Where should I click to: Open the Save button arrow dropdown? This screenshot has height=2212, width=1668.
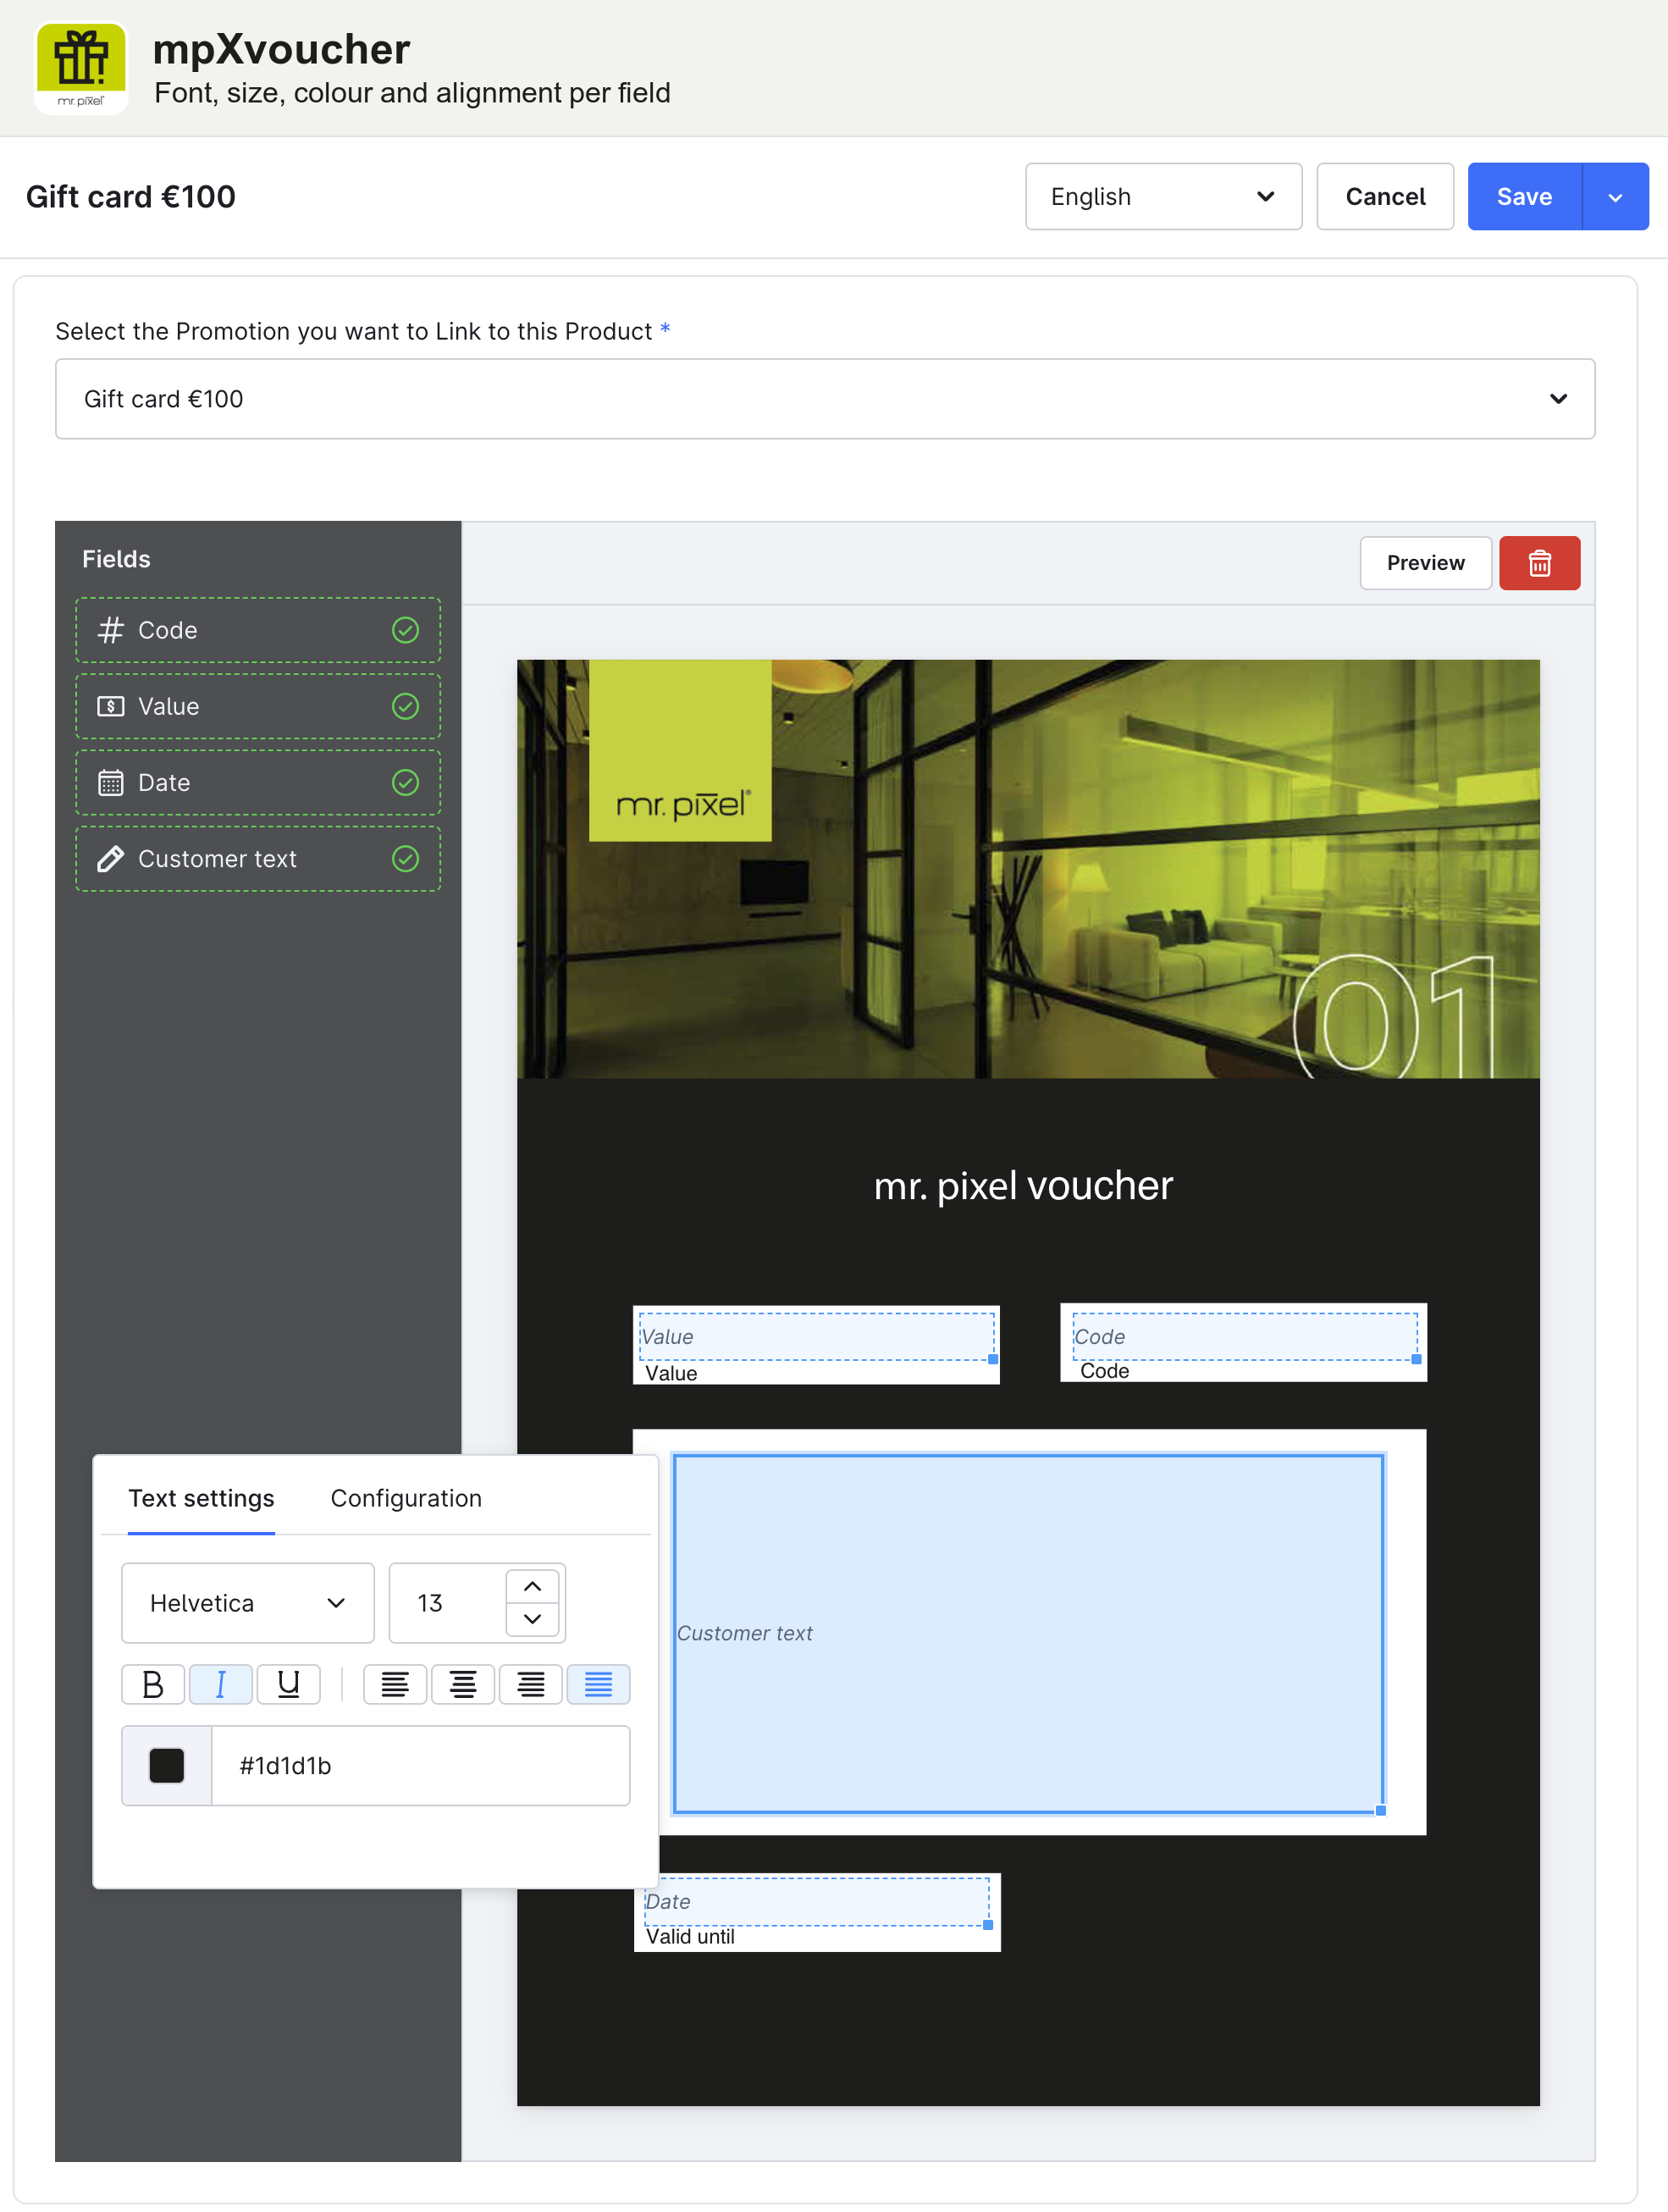1615,197
